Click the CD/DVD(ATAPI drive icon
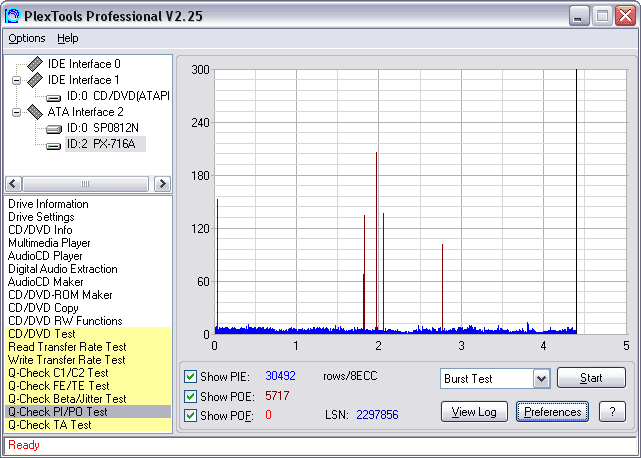 coord(54,97)
